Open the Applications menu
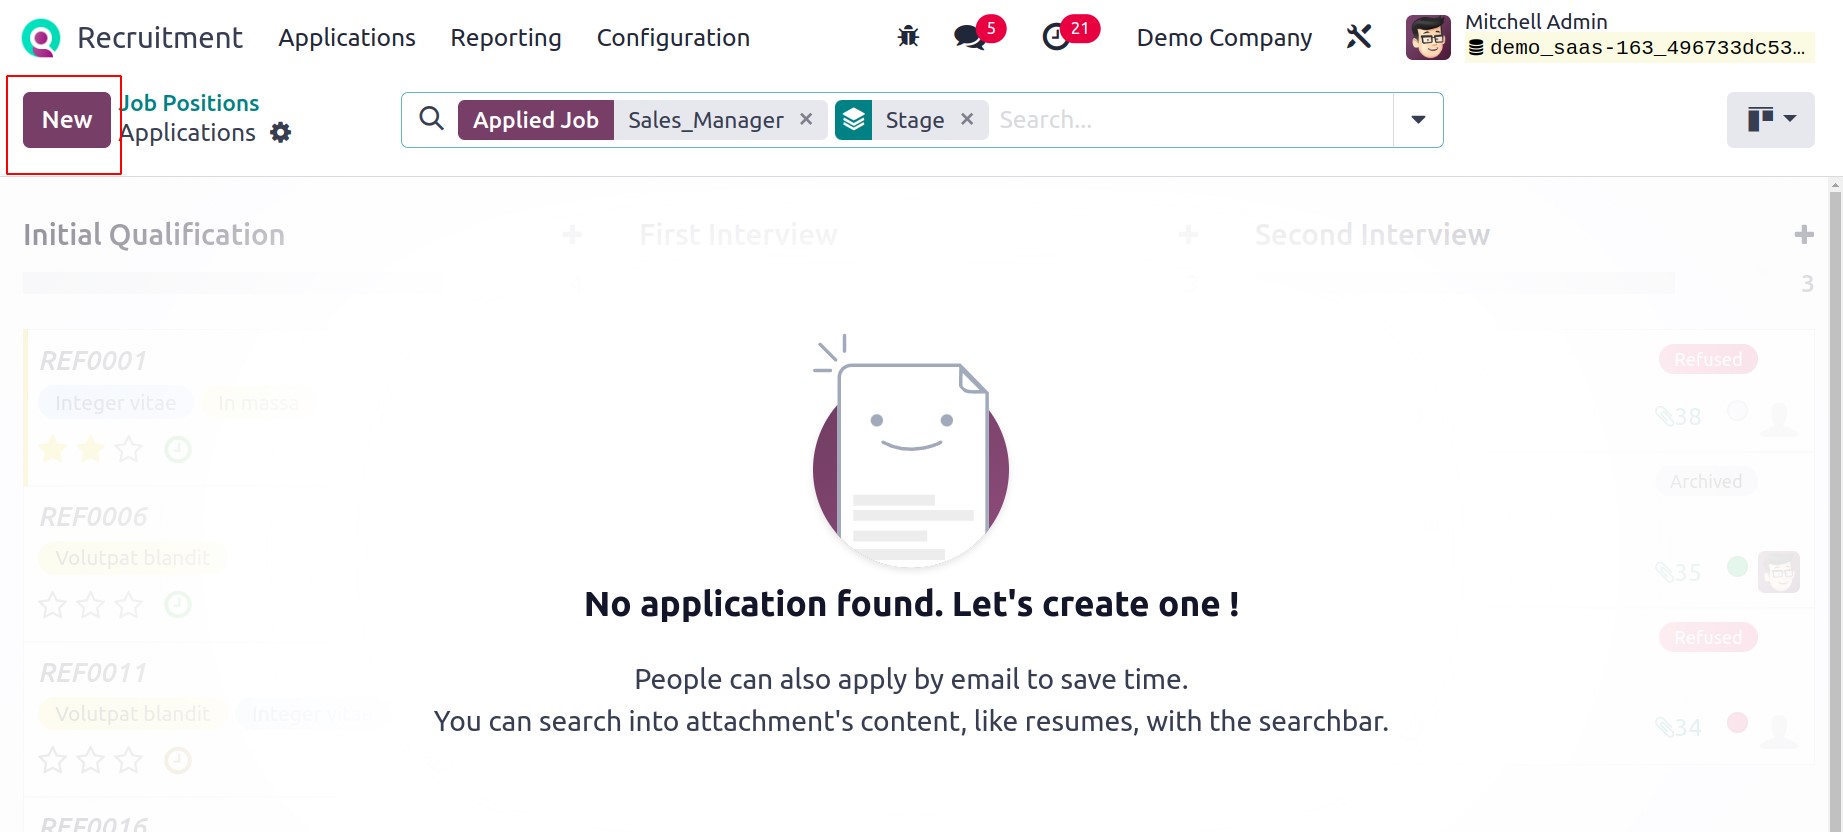Screen dimensions: 1843x832 347,38
